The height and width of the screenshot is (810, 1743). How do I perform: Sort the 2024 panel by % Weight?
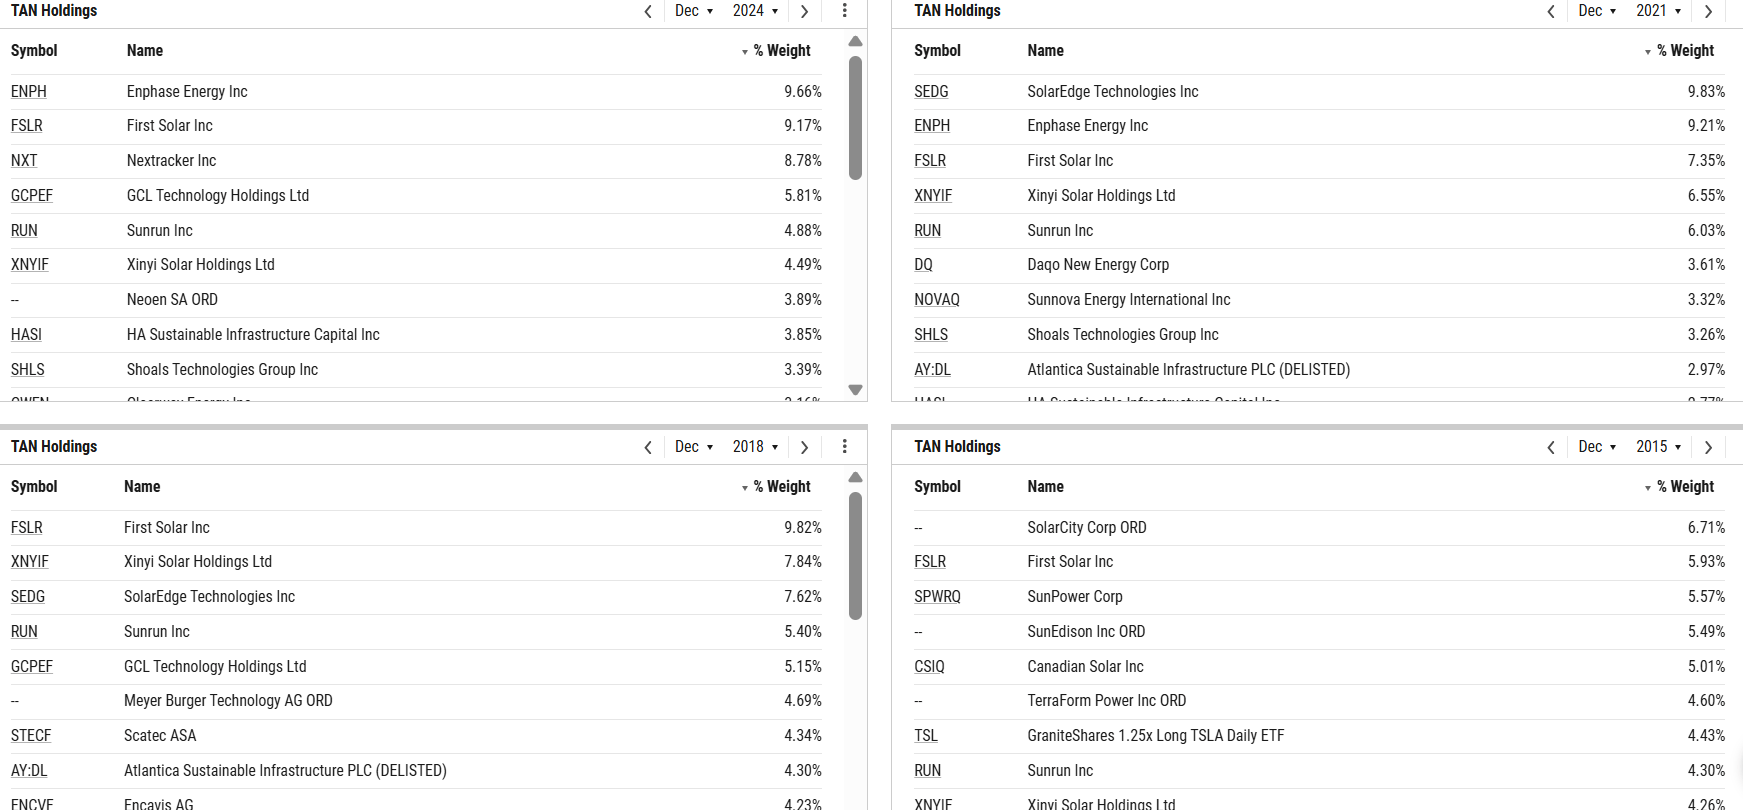click(x=781, y=51)
